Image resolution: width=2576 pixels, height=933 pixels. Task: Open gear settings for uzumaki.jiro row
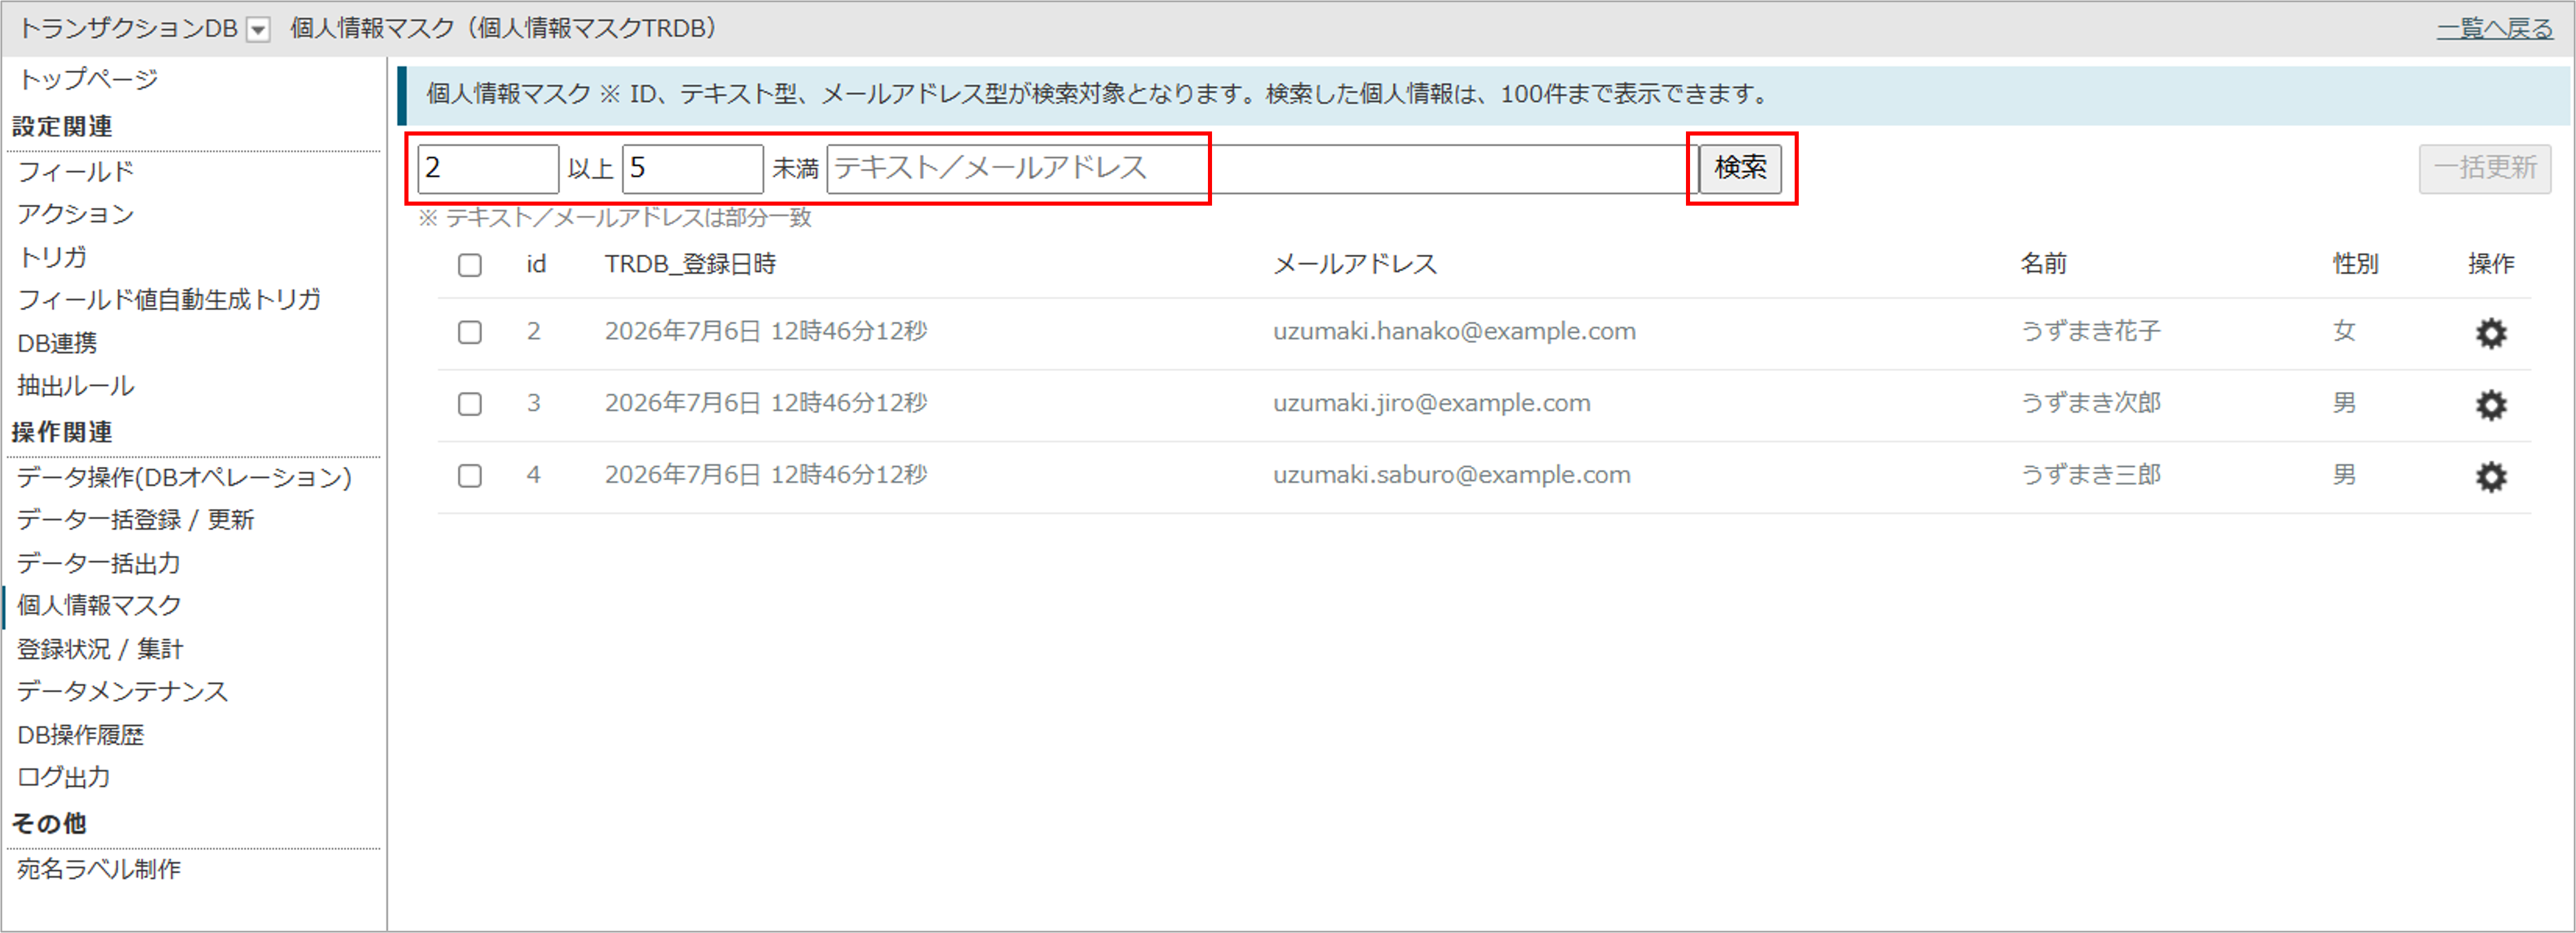tap(2490, 405)
